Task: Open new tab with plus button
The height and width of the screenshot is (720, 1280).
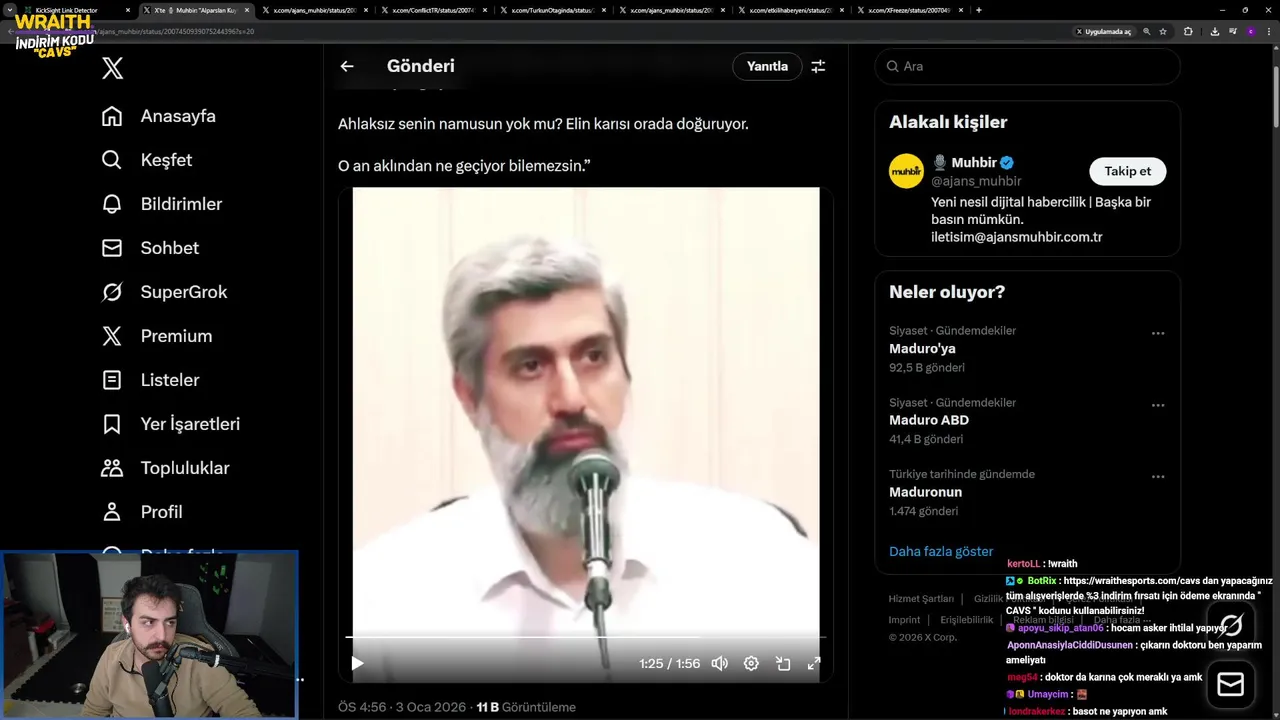Action: point(978,10)
